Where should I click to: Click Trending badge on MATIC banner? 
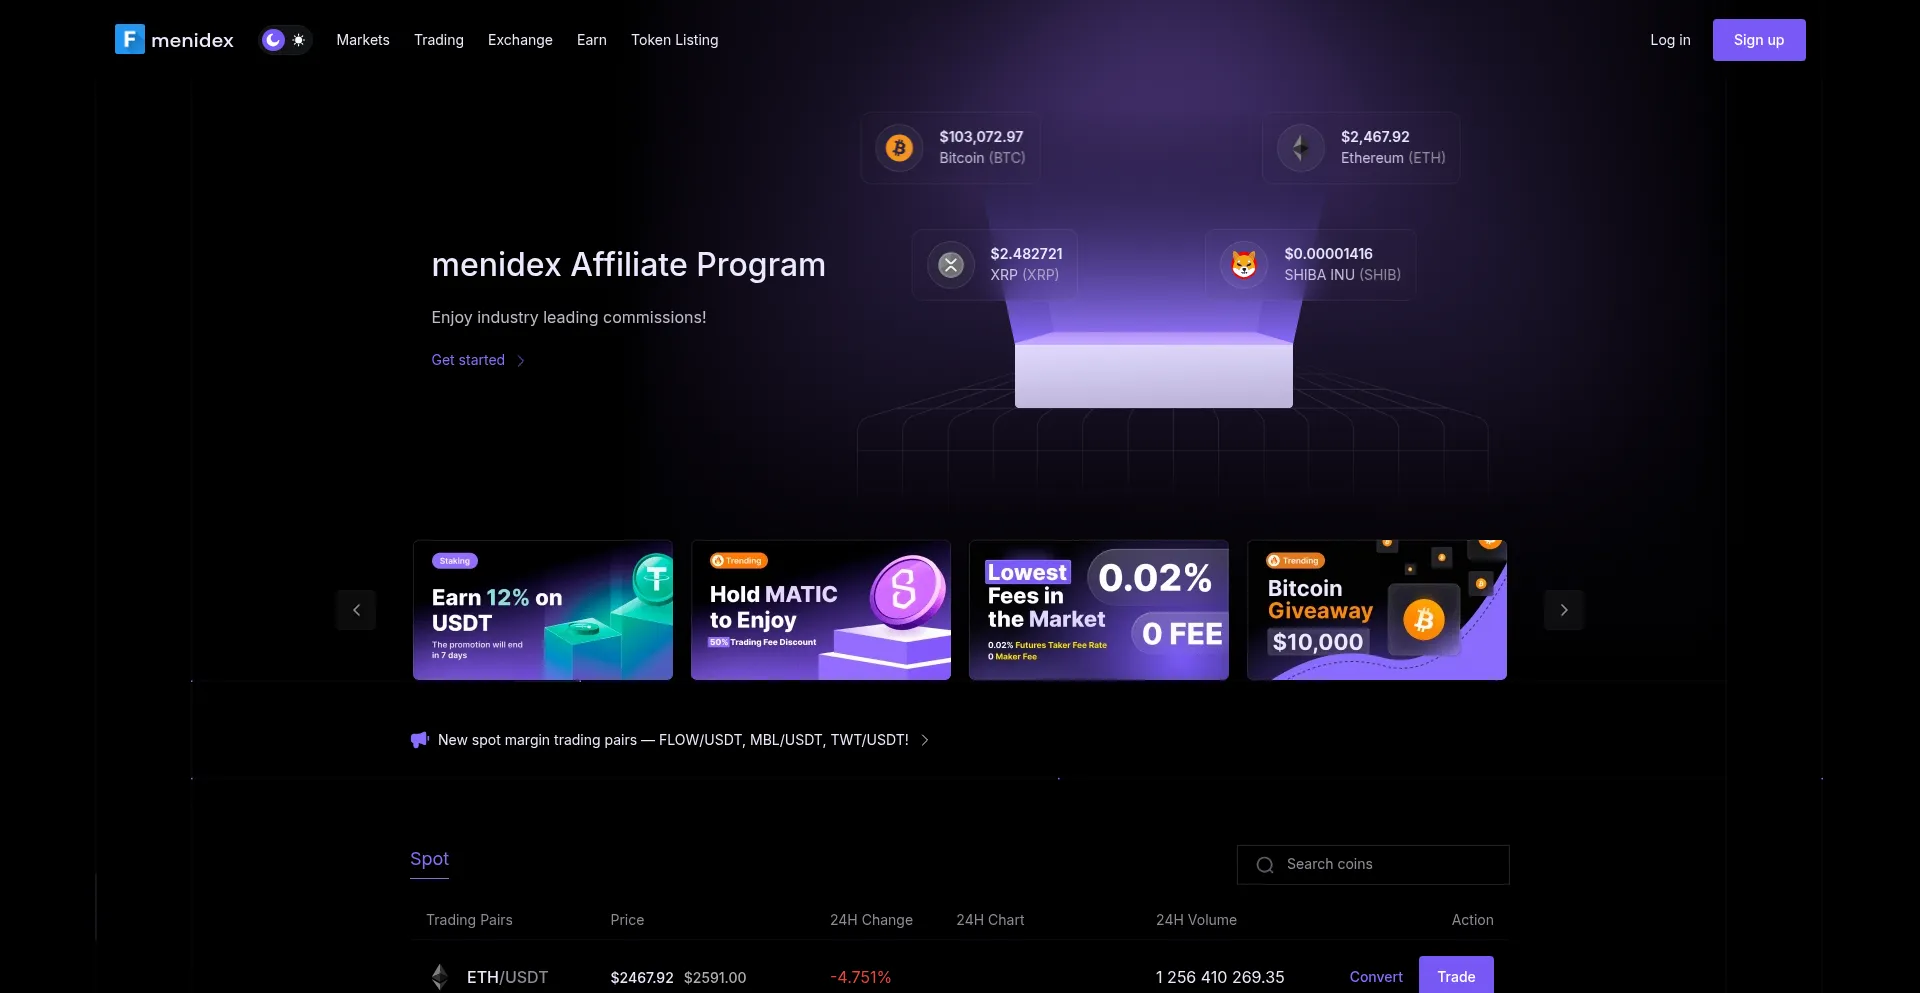(x=739, y=561)
